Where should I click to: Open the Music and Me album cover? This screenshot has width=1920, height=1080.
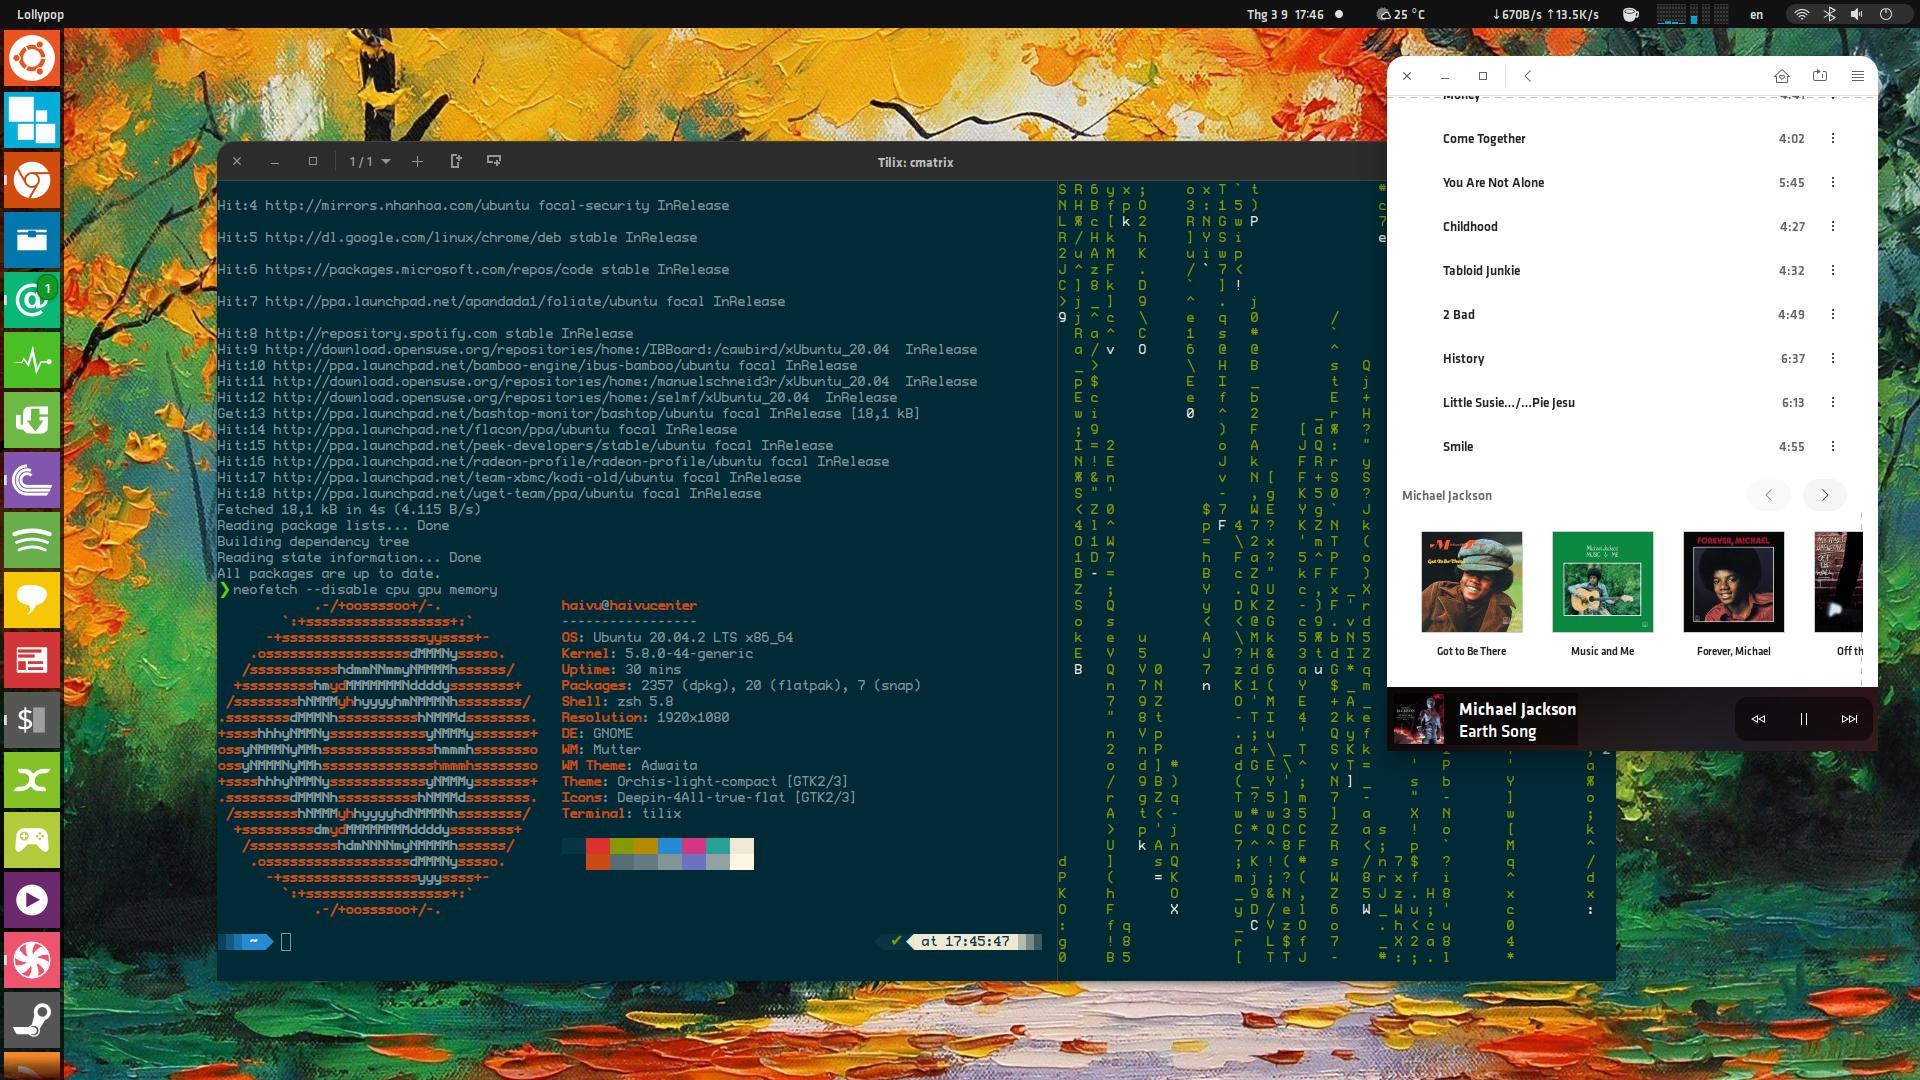[1602, 582]
